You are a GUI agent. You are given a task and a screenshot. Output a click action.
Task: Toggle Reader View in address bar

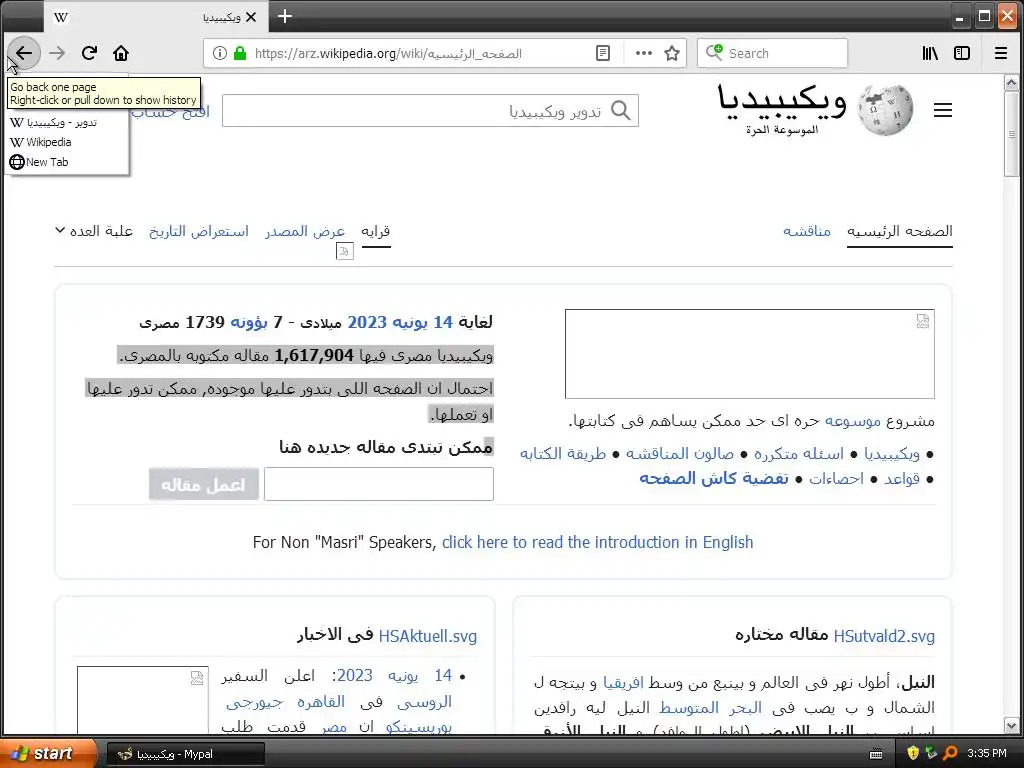pos(603,53)
